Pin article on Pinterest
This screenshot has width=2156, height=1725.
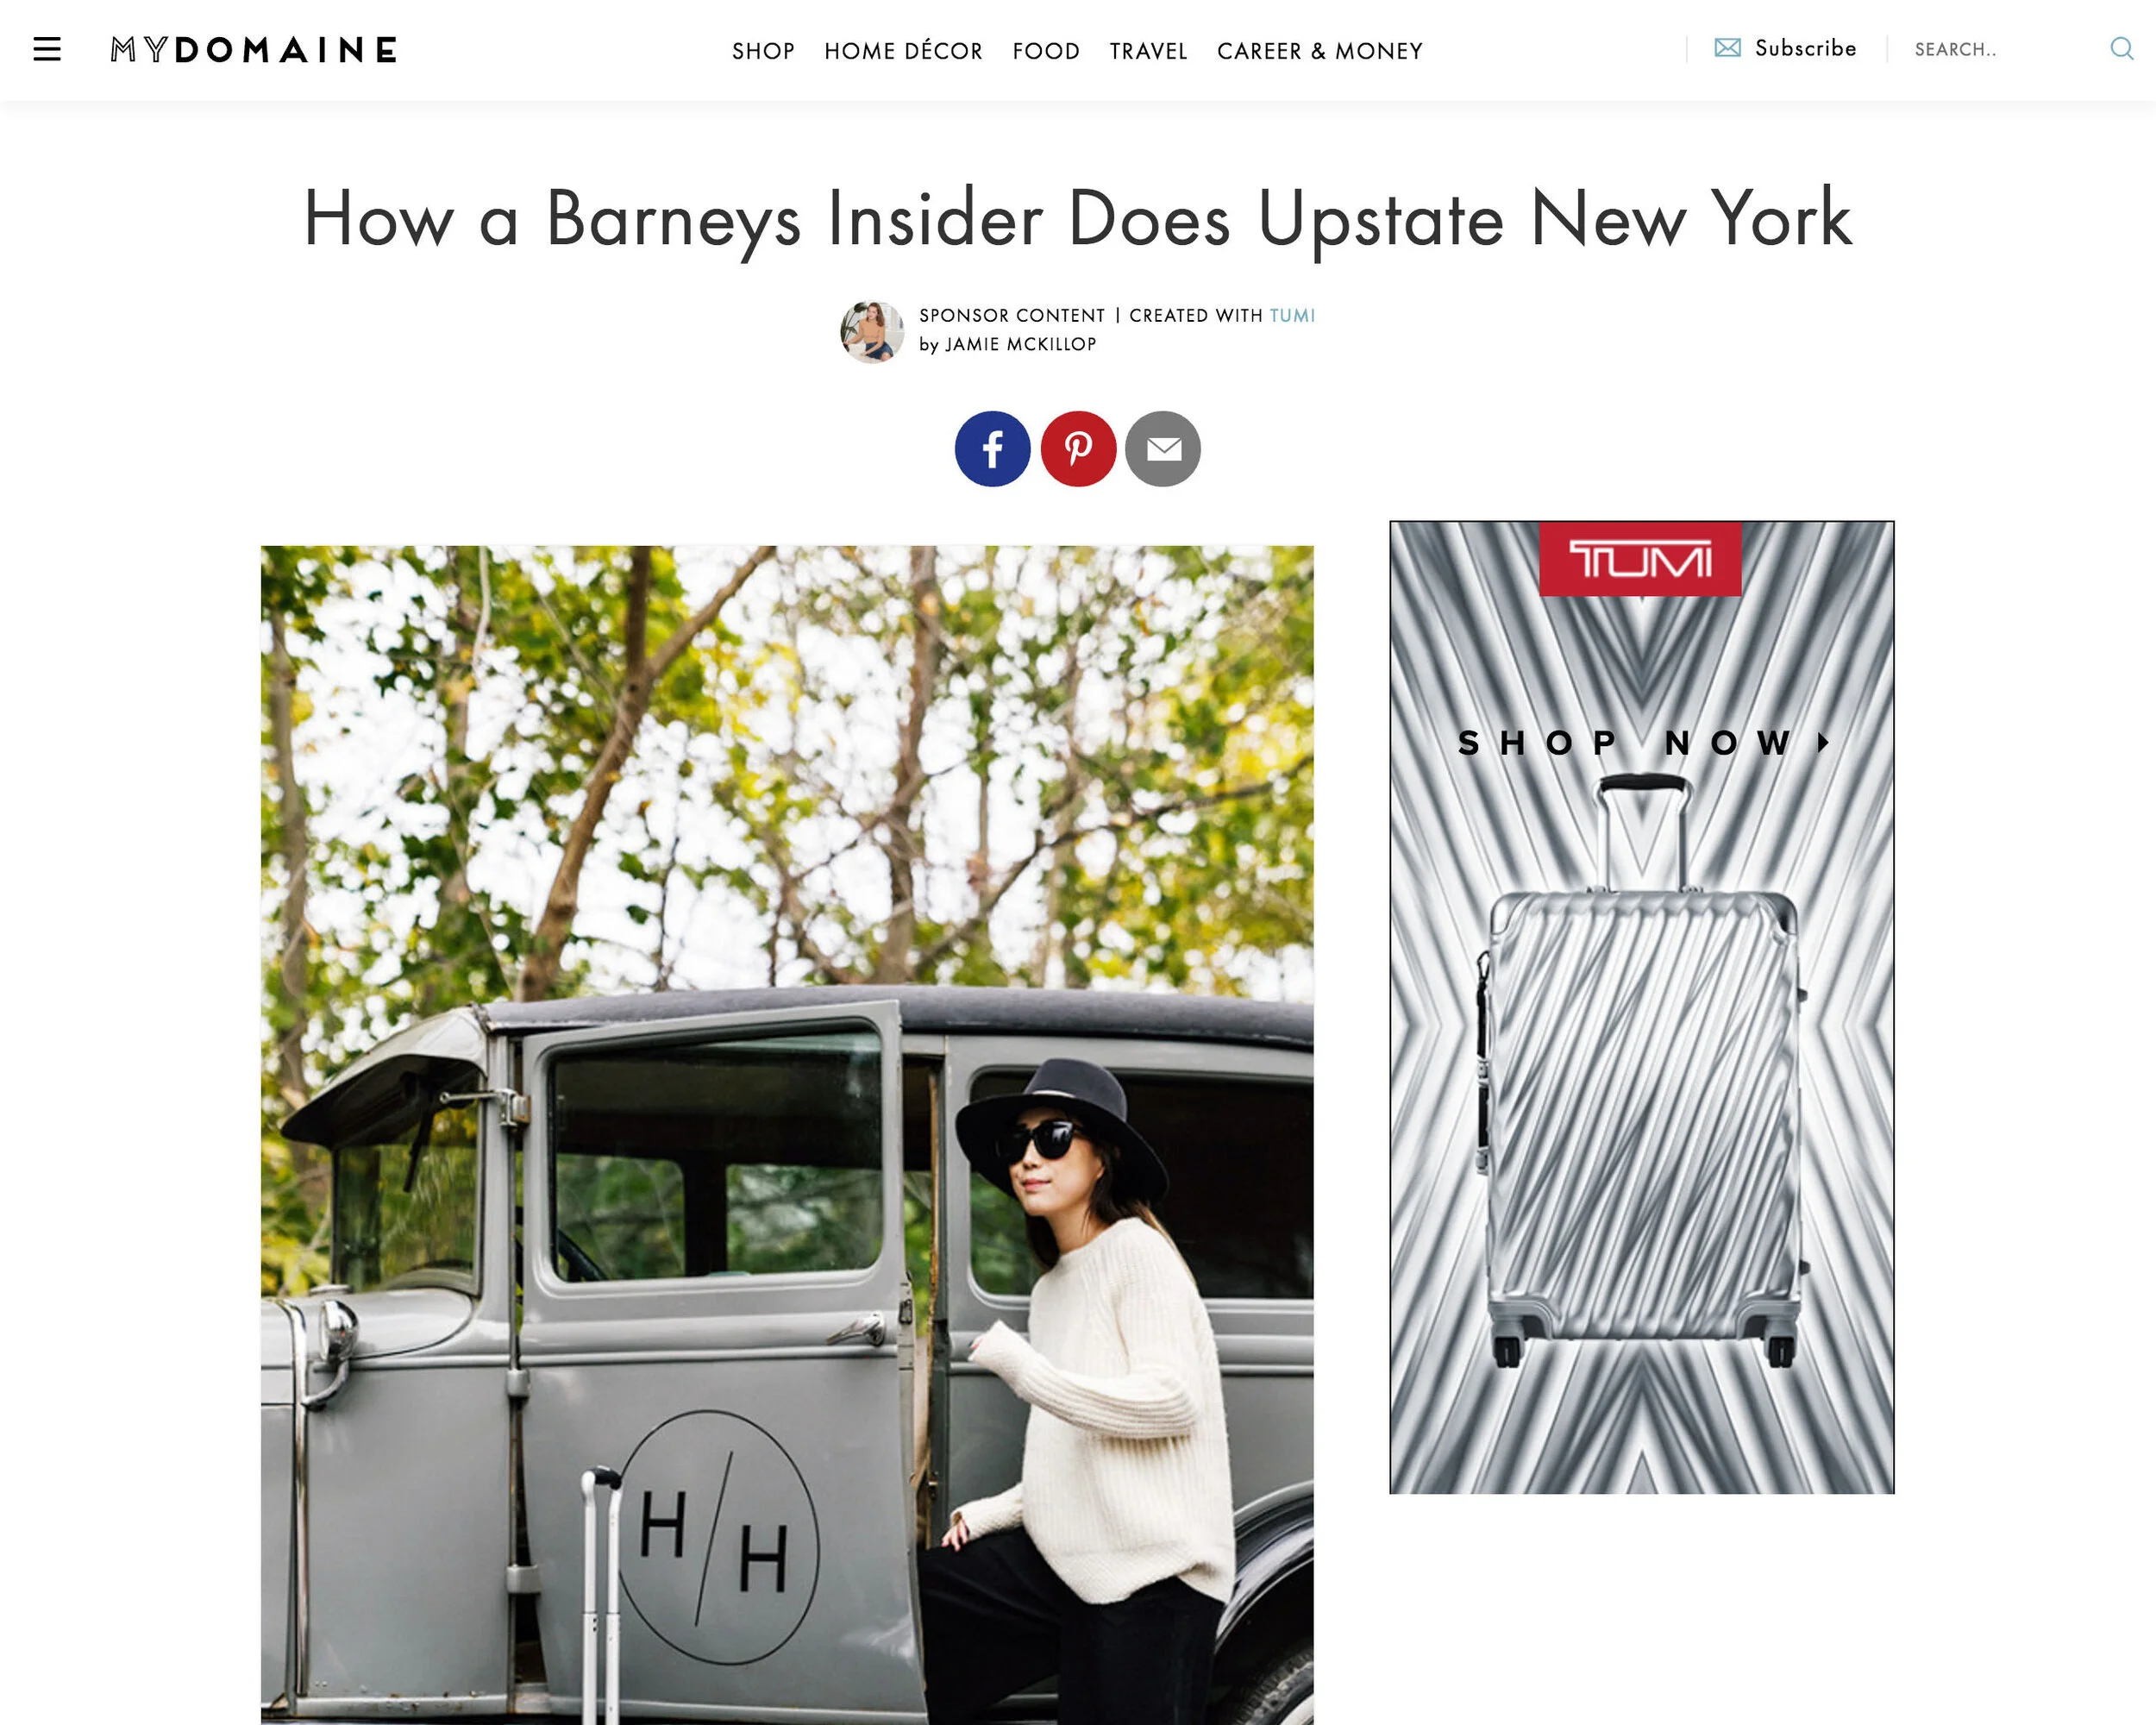[x=1078, y=449]
